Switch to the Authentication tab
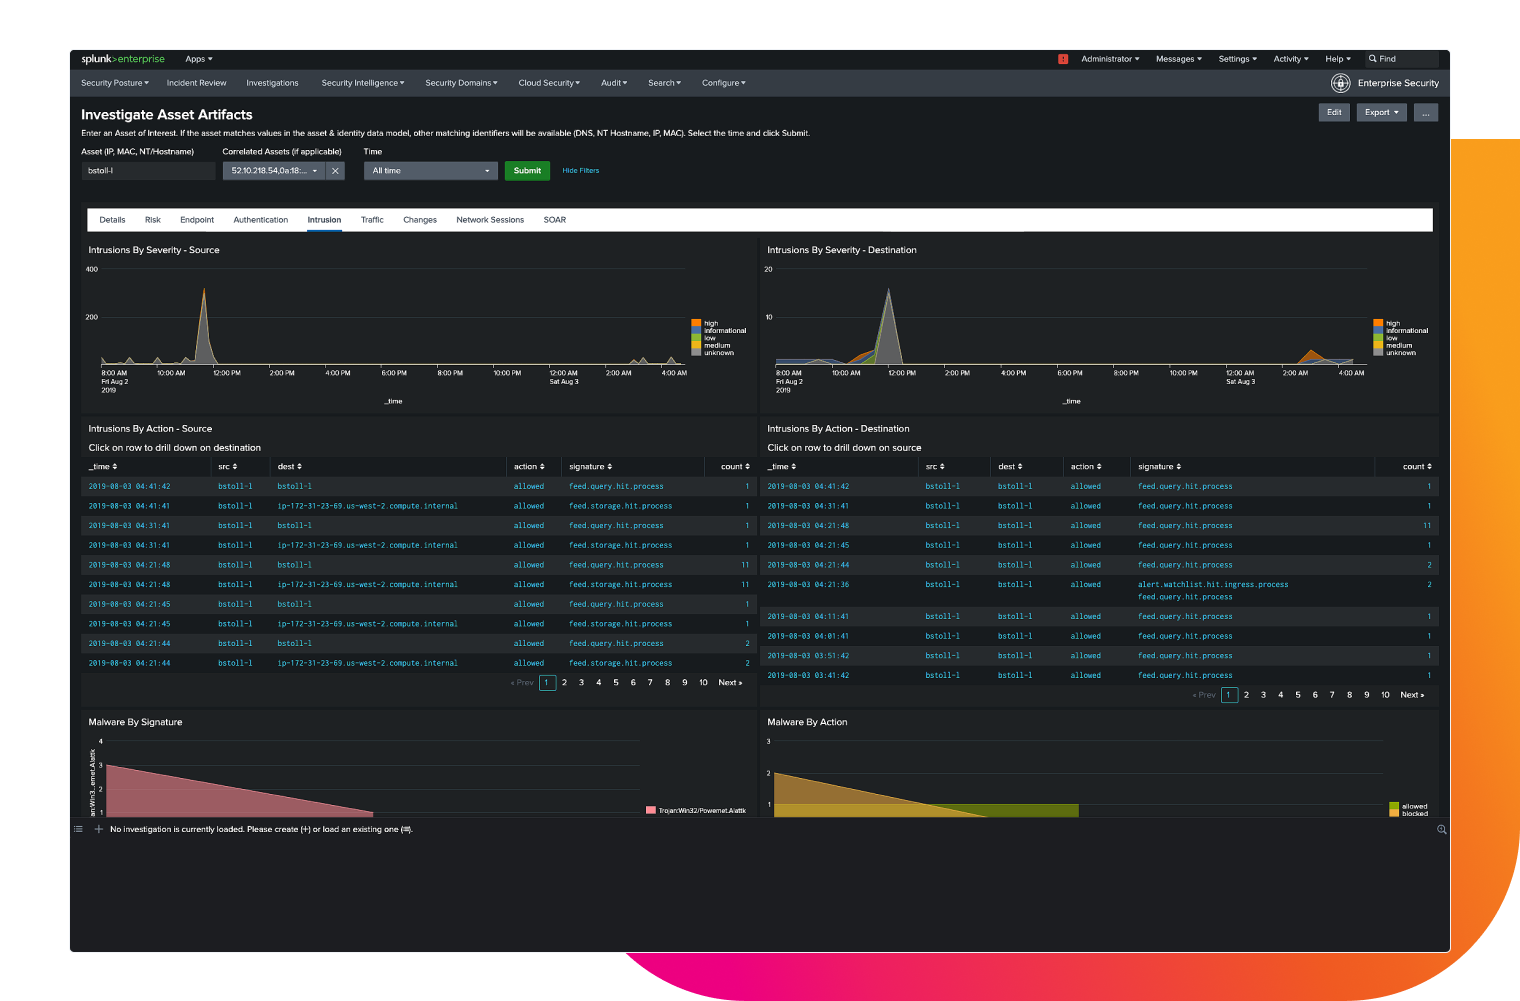The height and width of the screenshot is (1001, 1520). [260, 220]
